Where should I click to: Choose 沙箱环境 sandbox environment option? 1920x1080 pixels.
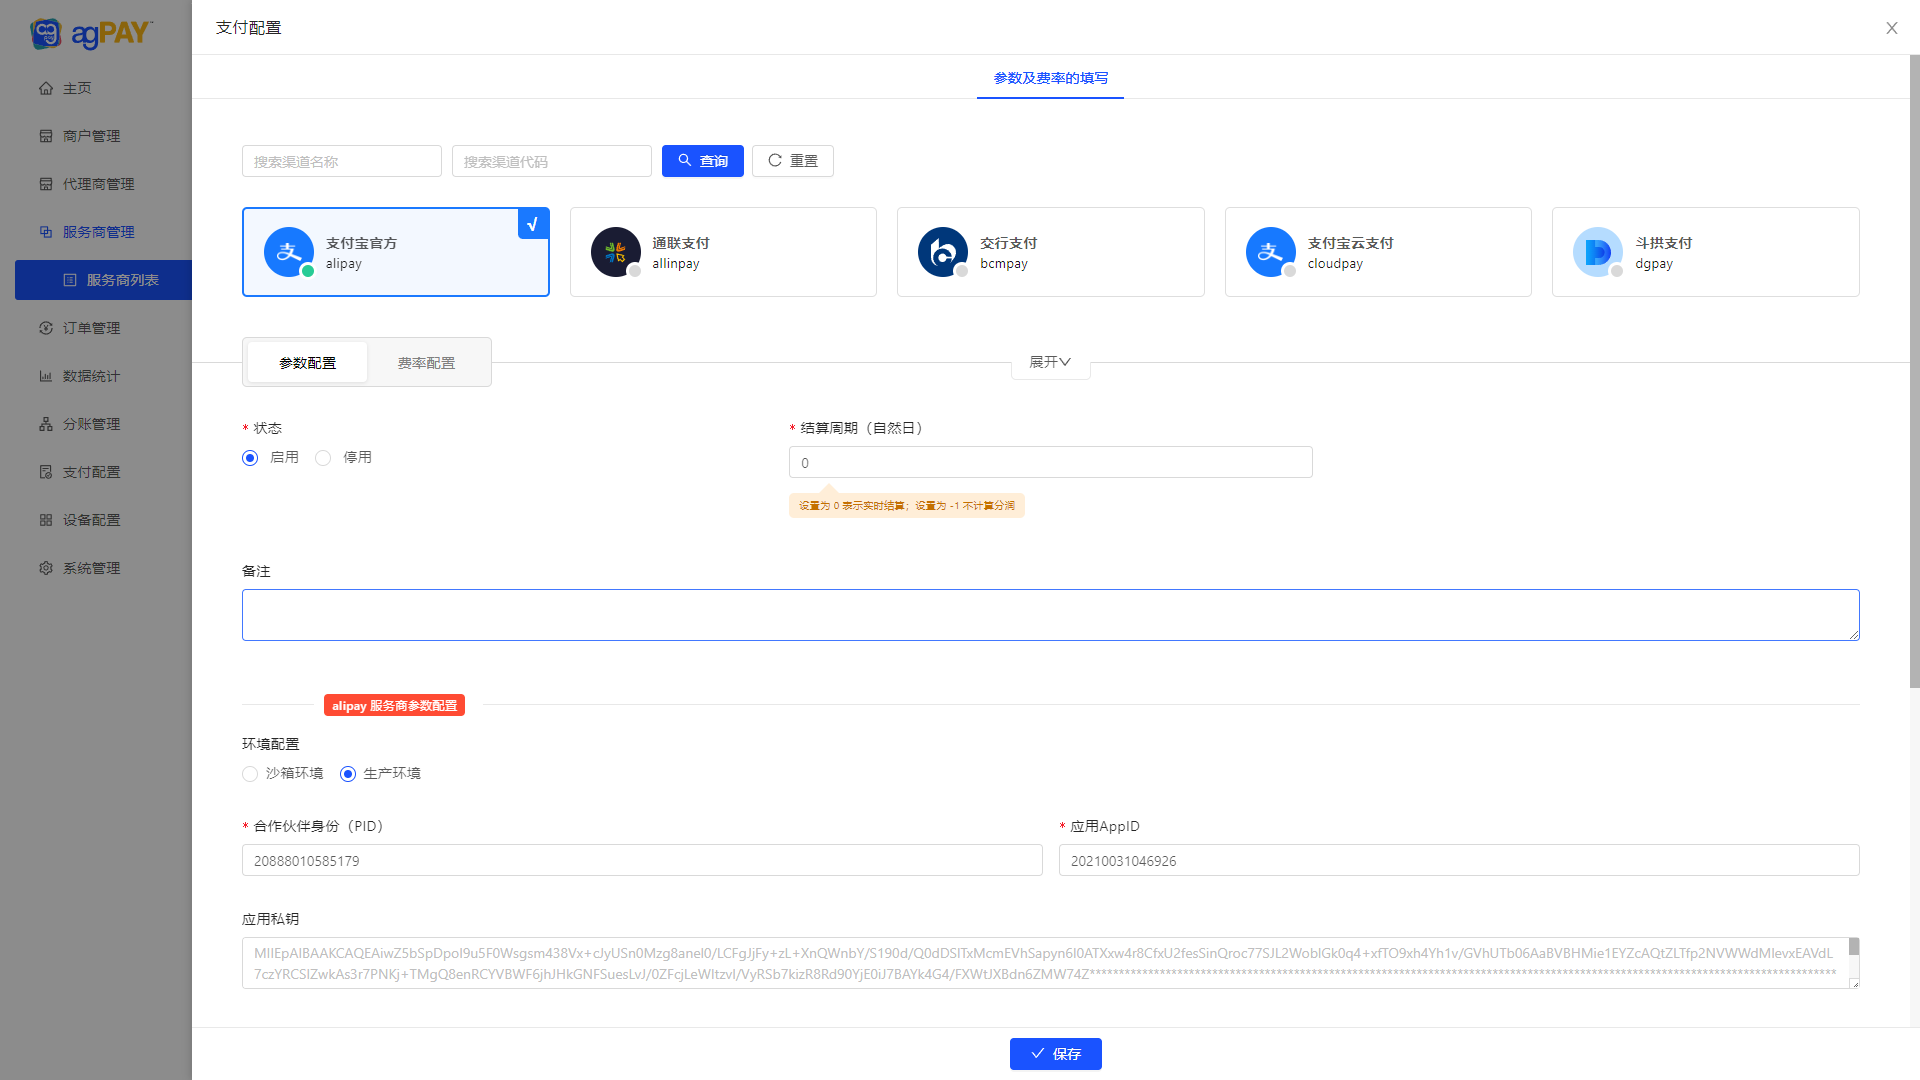(x=250, y=774)
